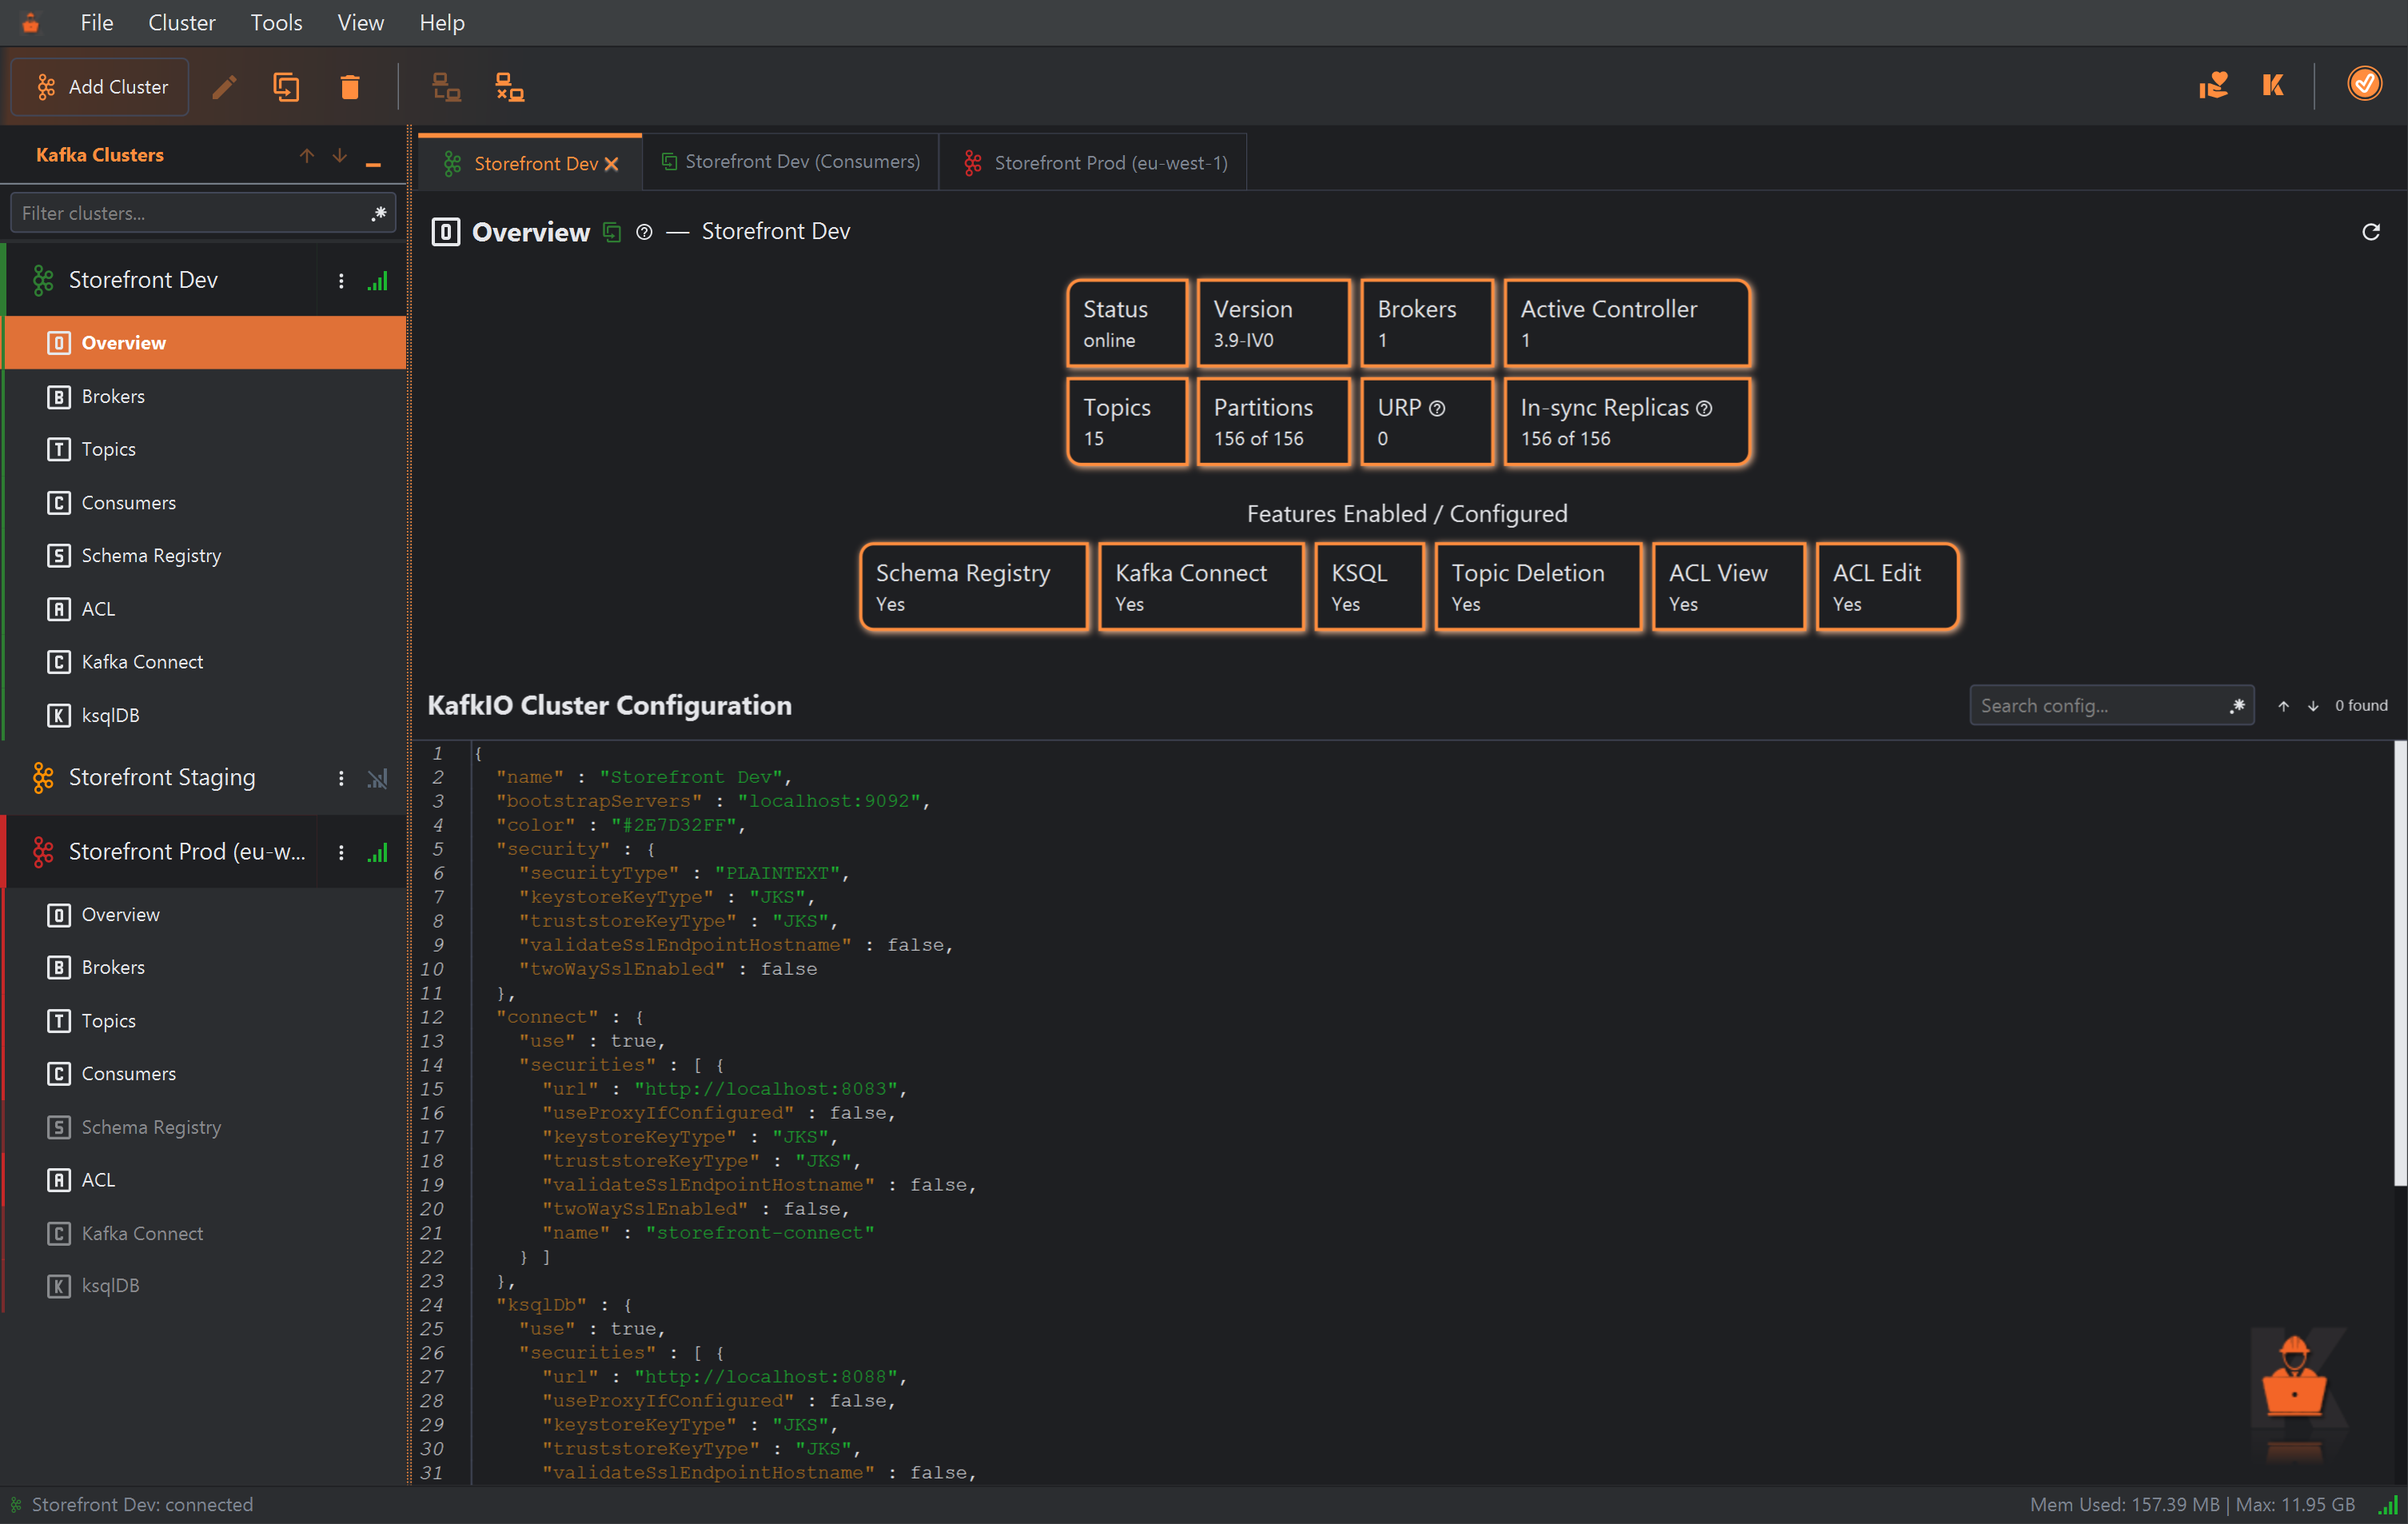Click the round checkmark icon top right

(2364, 84)
